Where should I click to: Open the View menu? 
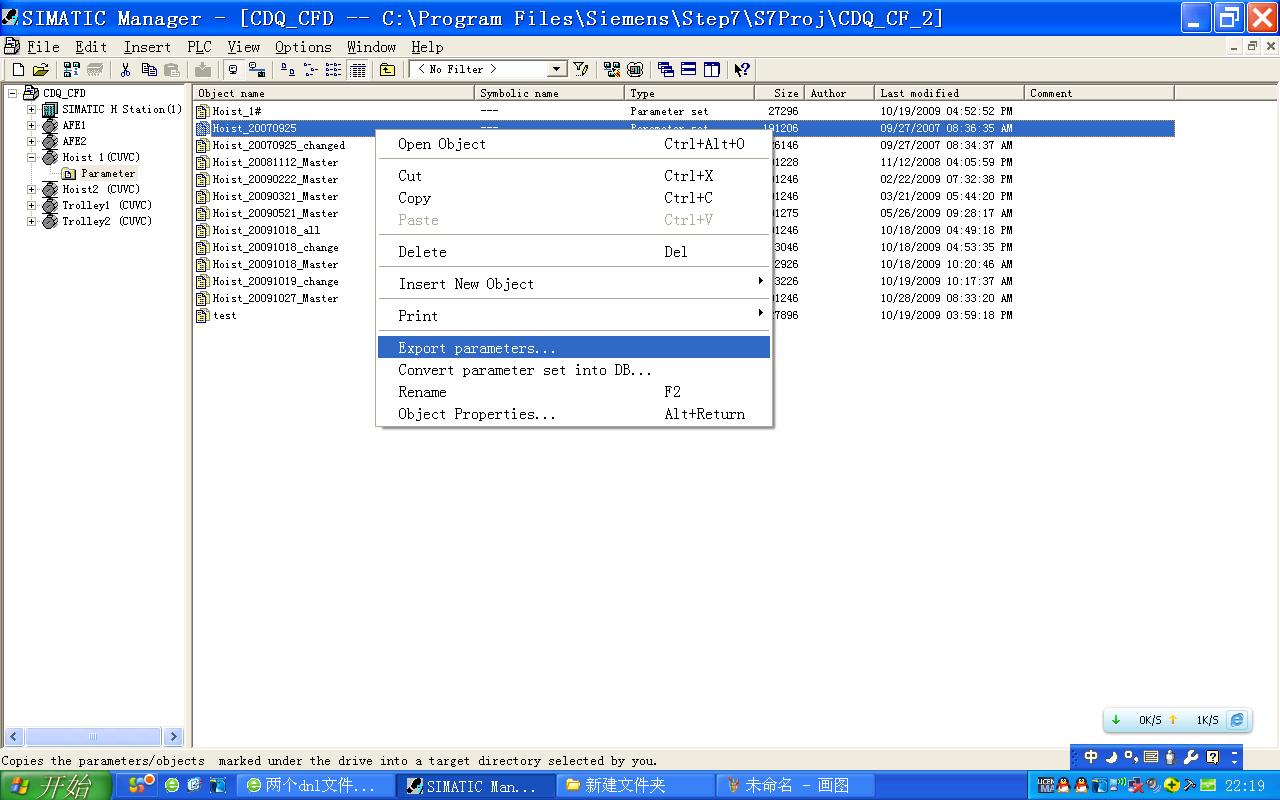pos(243,47)
